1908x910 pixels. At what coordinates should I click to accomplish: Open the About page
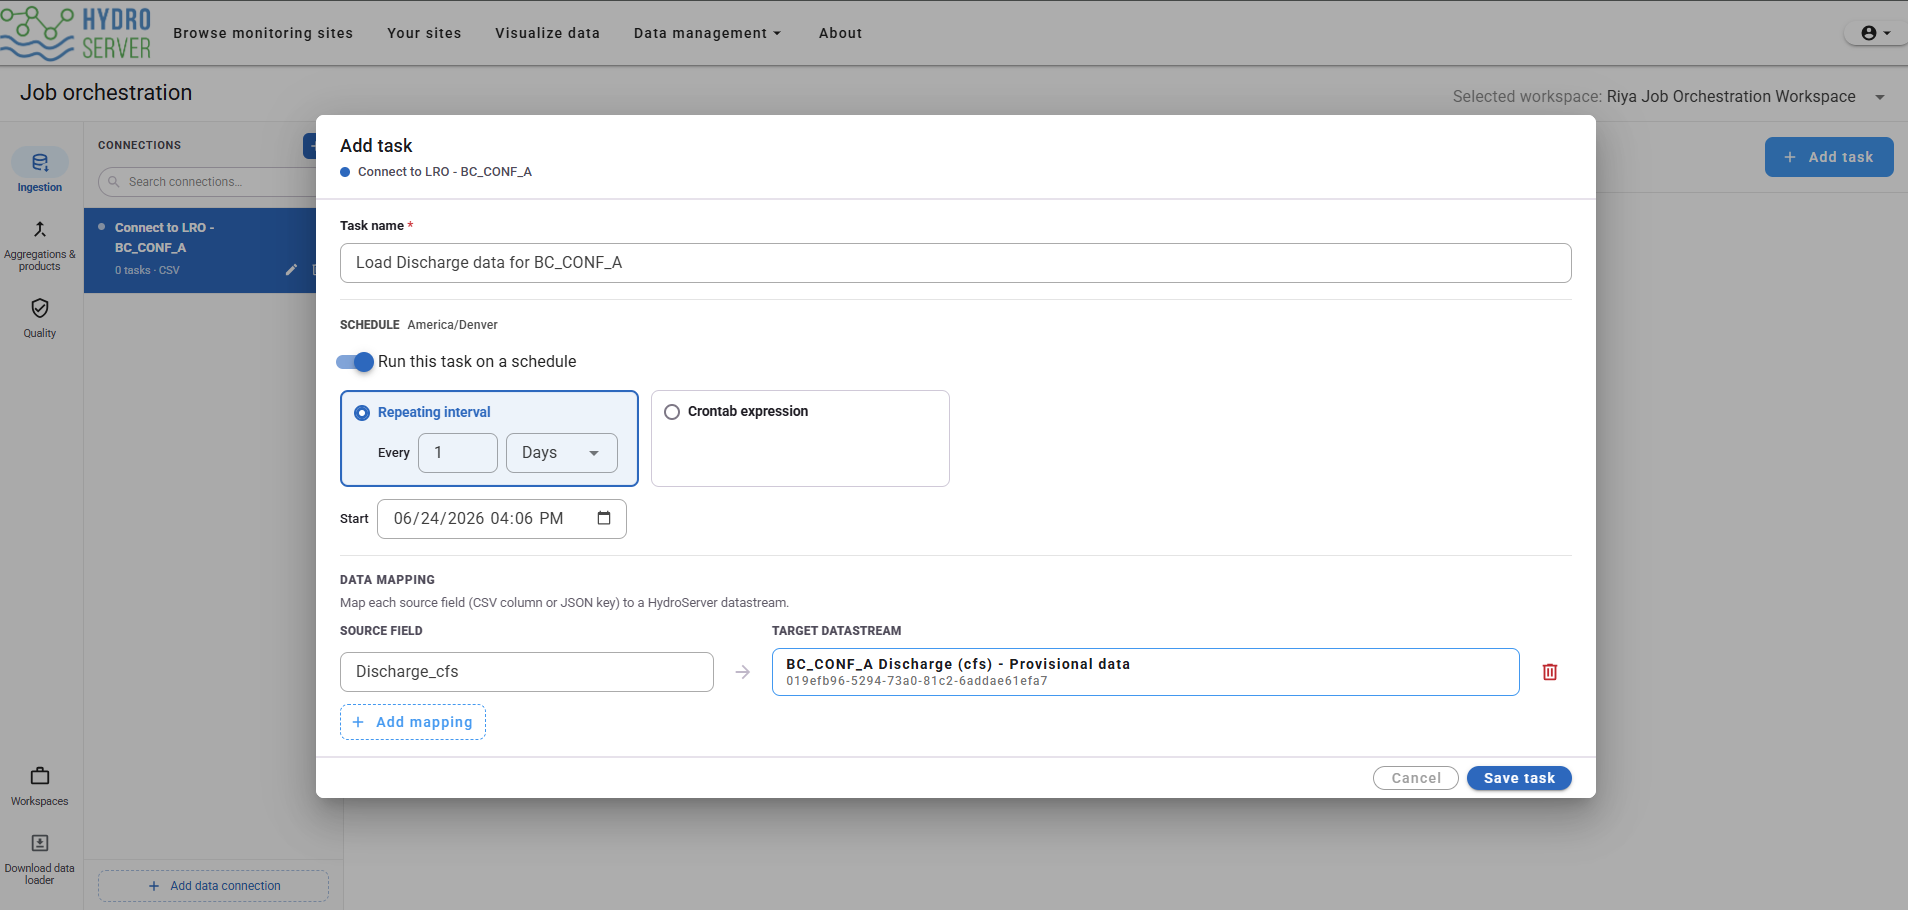click(x=840, y=33)
